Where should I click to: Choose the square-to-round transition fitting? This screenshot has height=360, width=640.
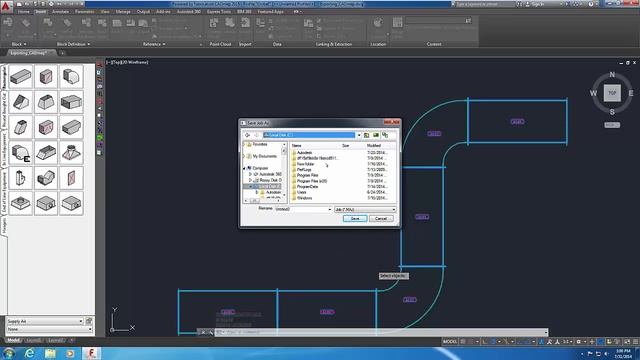[x=71, y=153]
